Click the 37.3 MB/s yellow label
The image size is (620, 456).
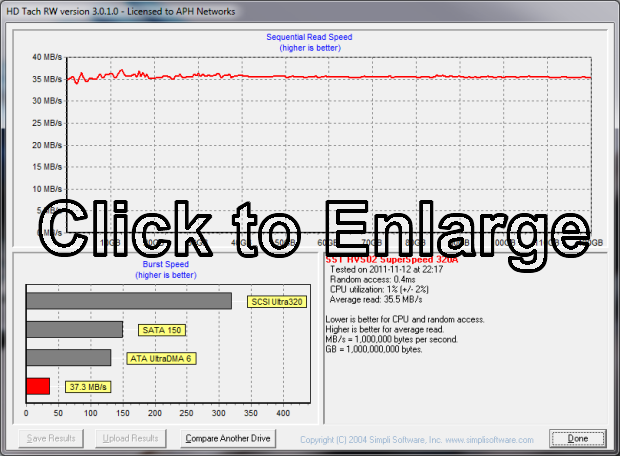pyautogui.click(x=88, y=386)
